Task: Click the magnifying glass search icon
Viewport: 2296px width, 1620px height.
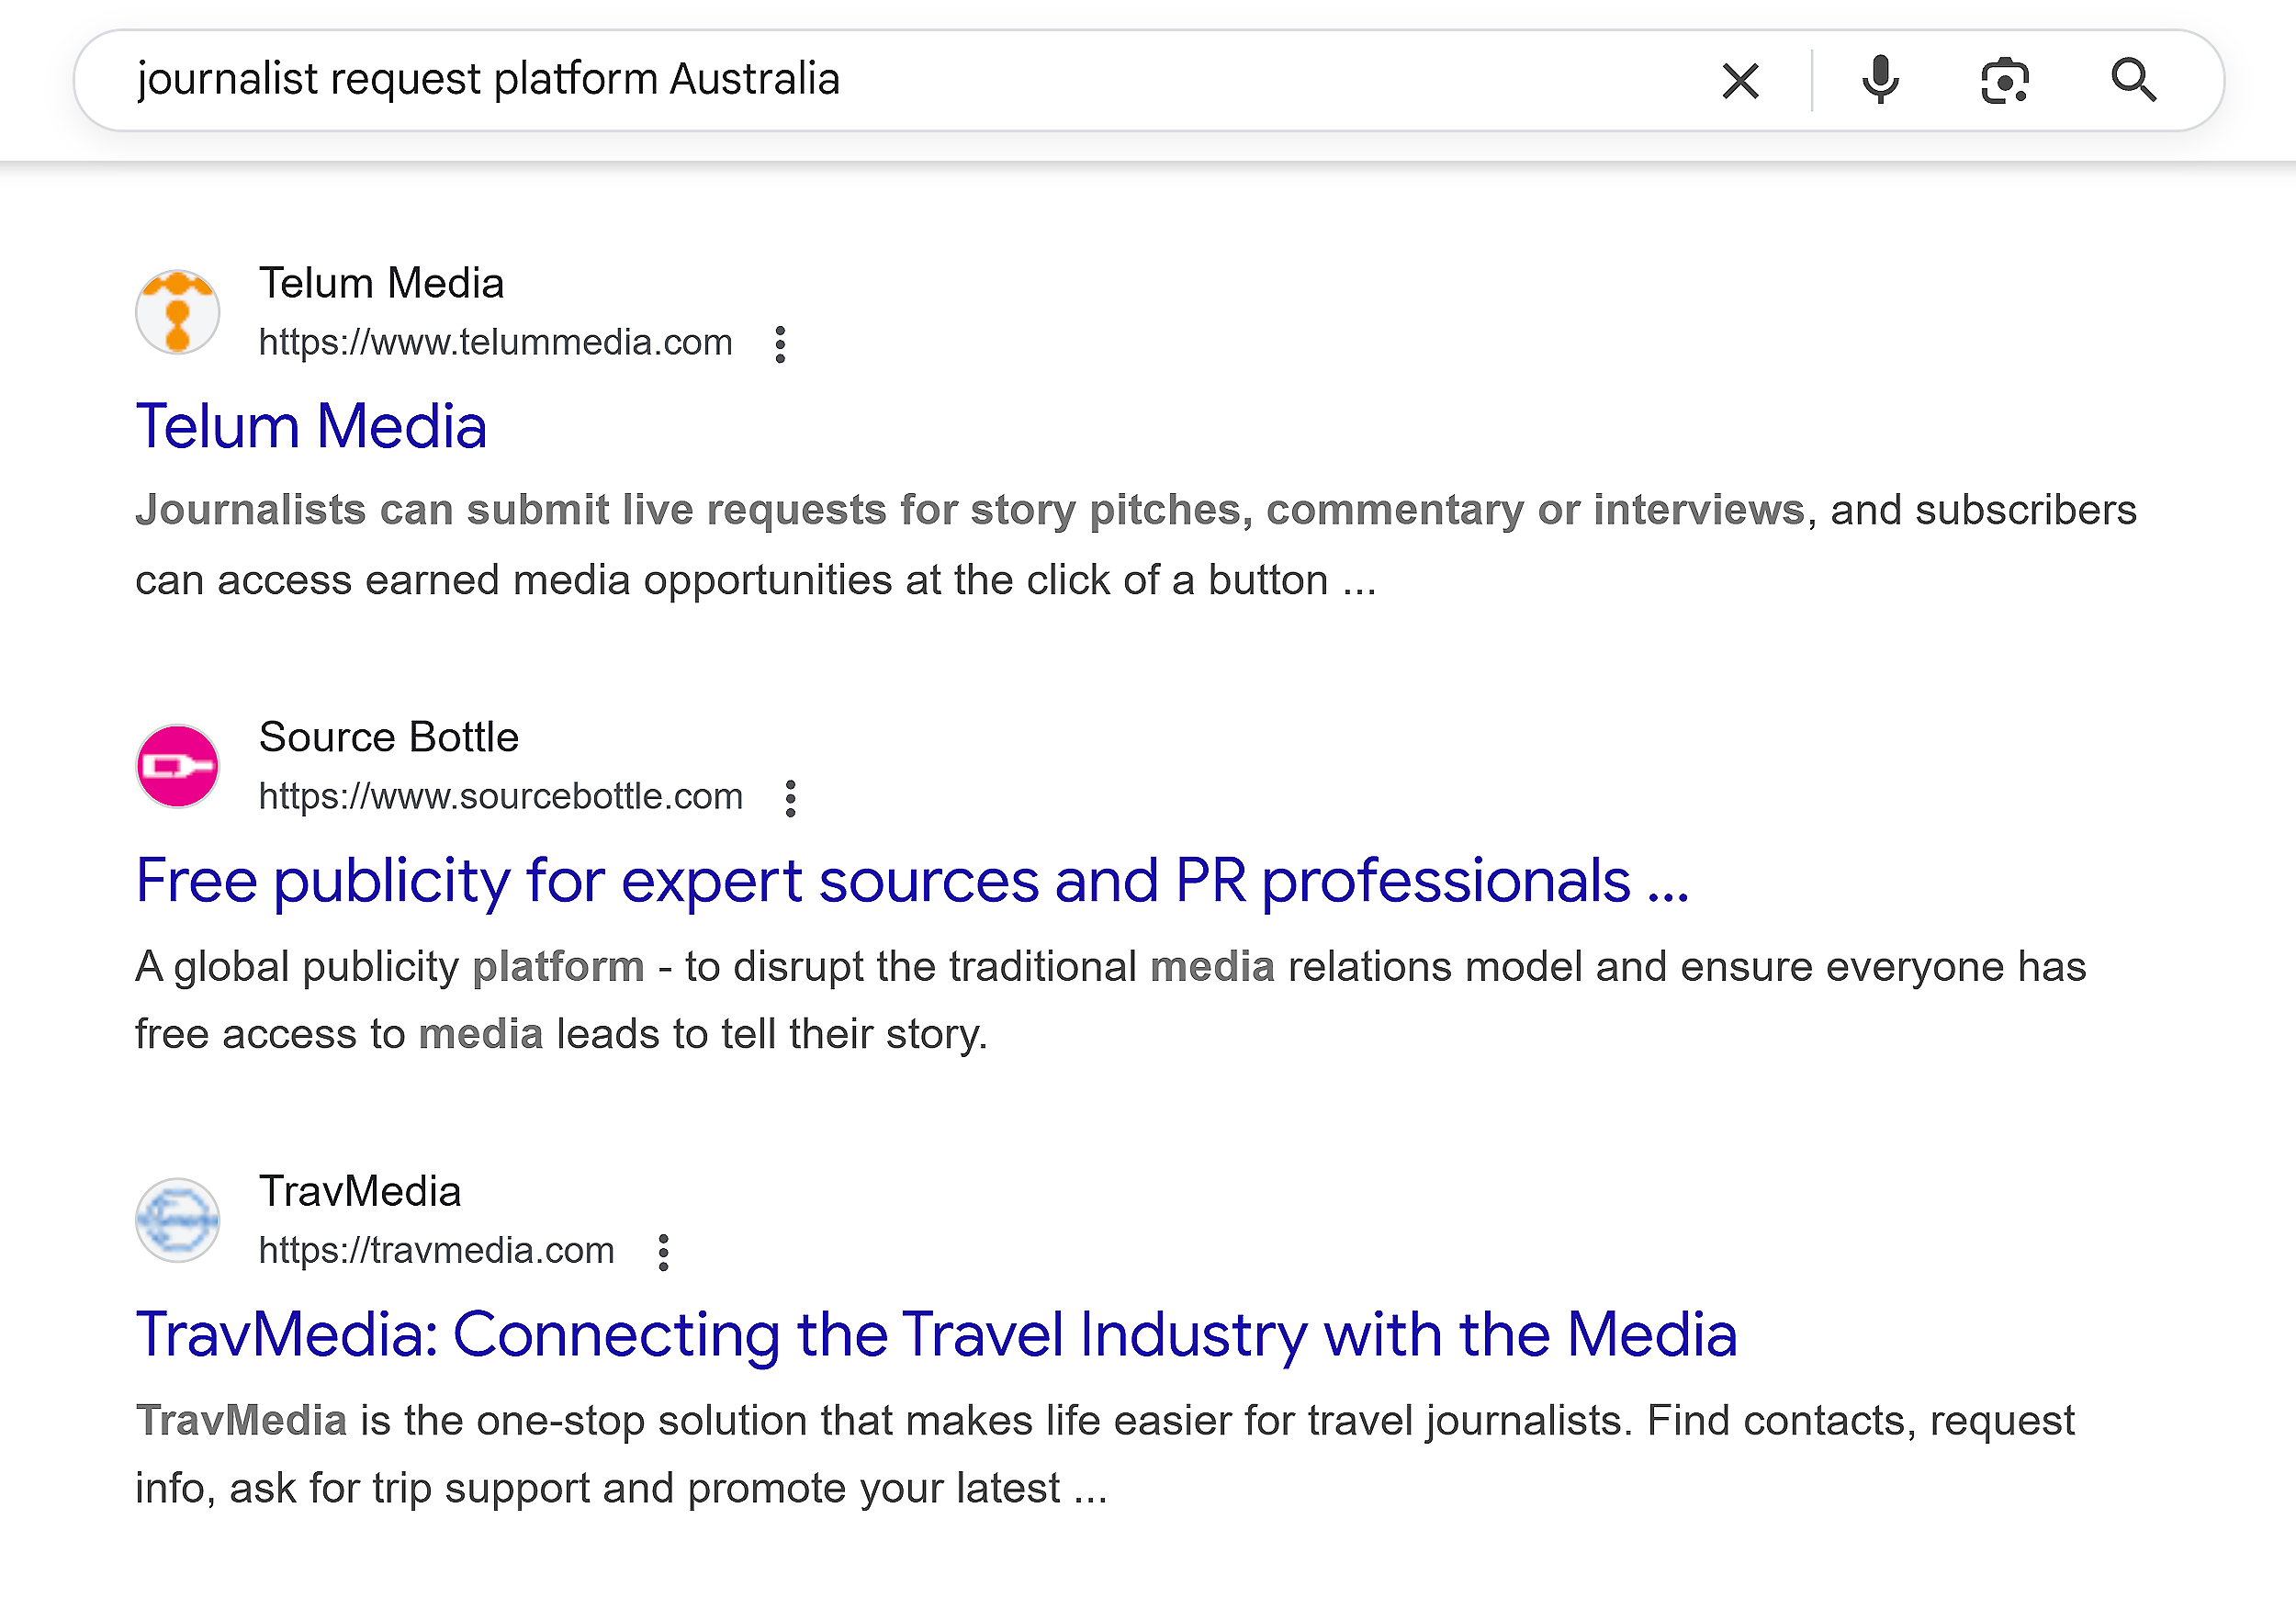Action: coord(2134,80)
